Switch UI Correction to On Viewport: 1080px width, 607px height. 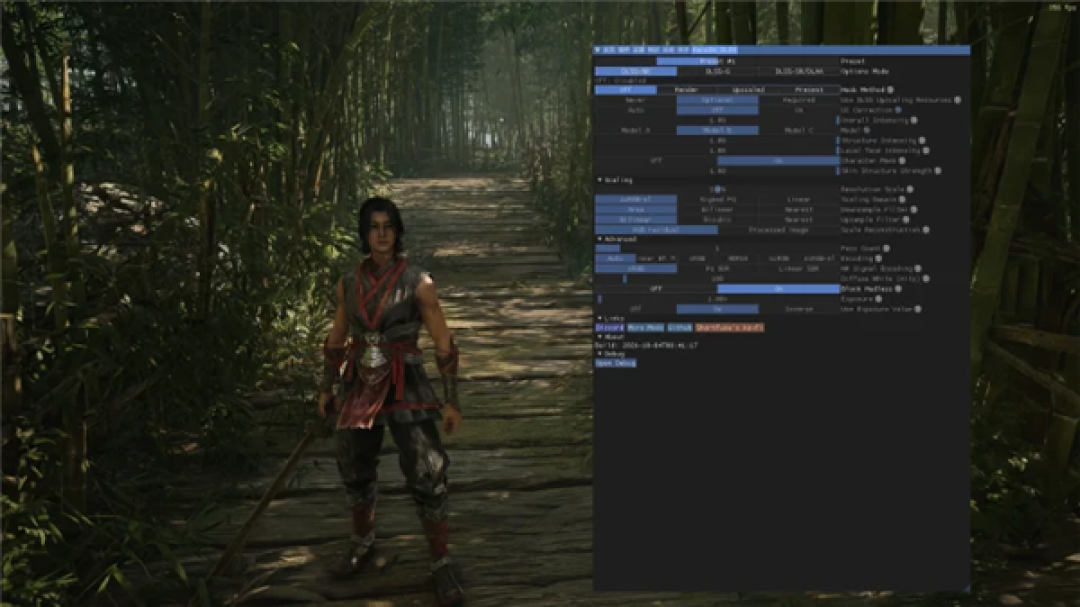tap(799, 110)
